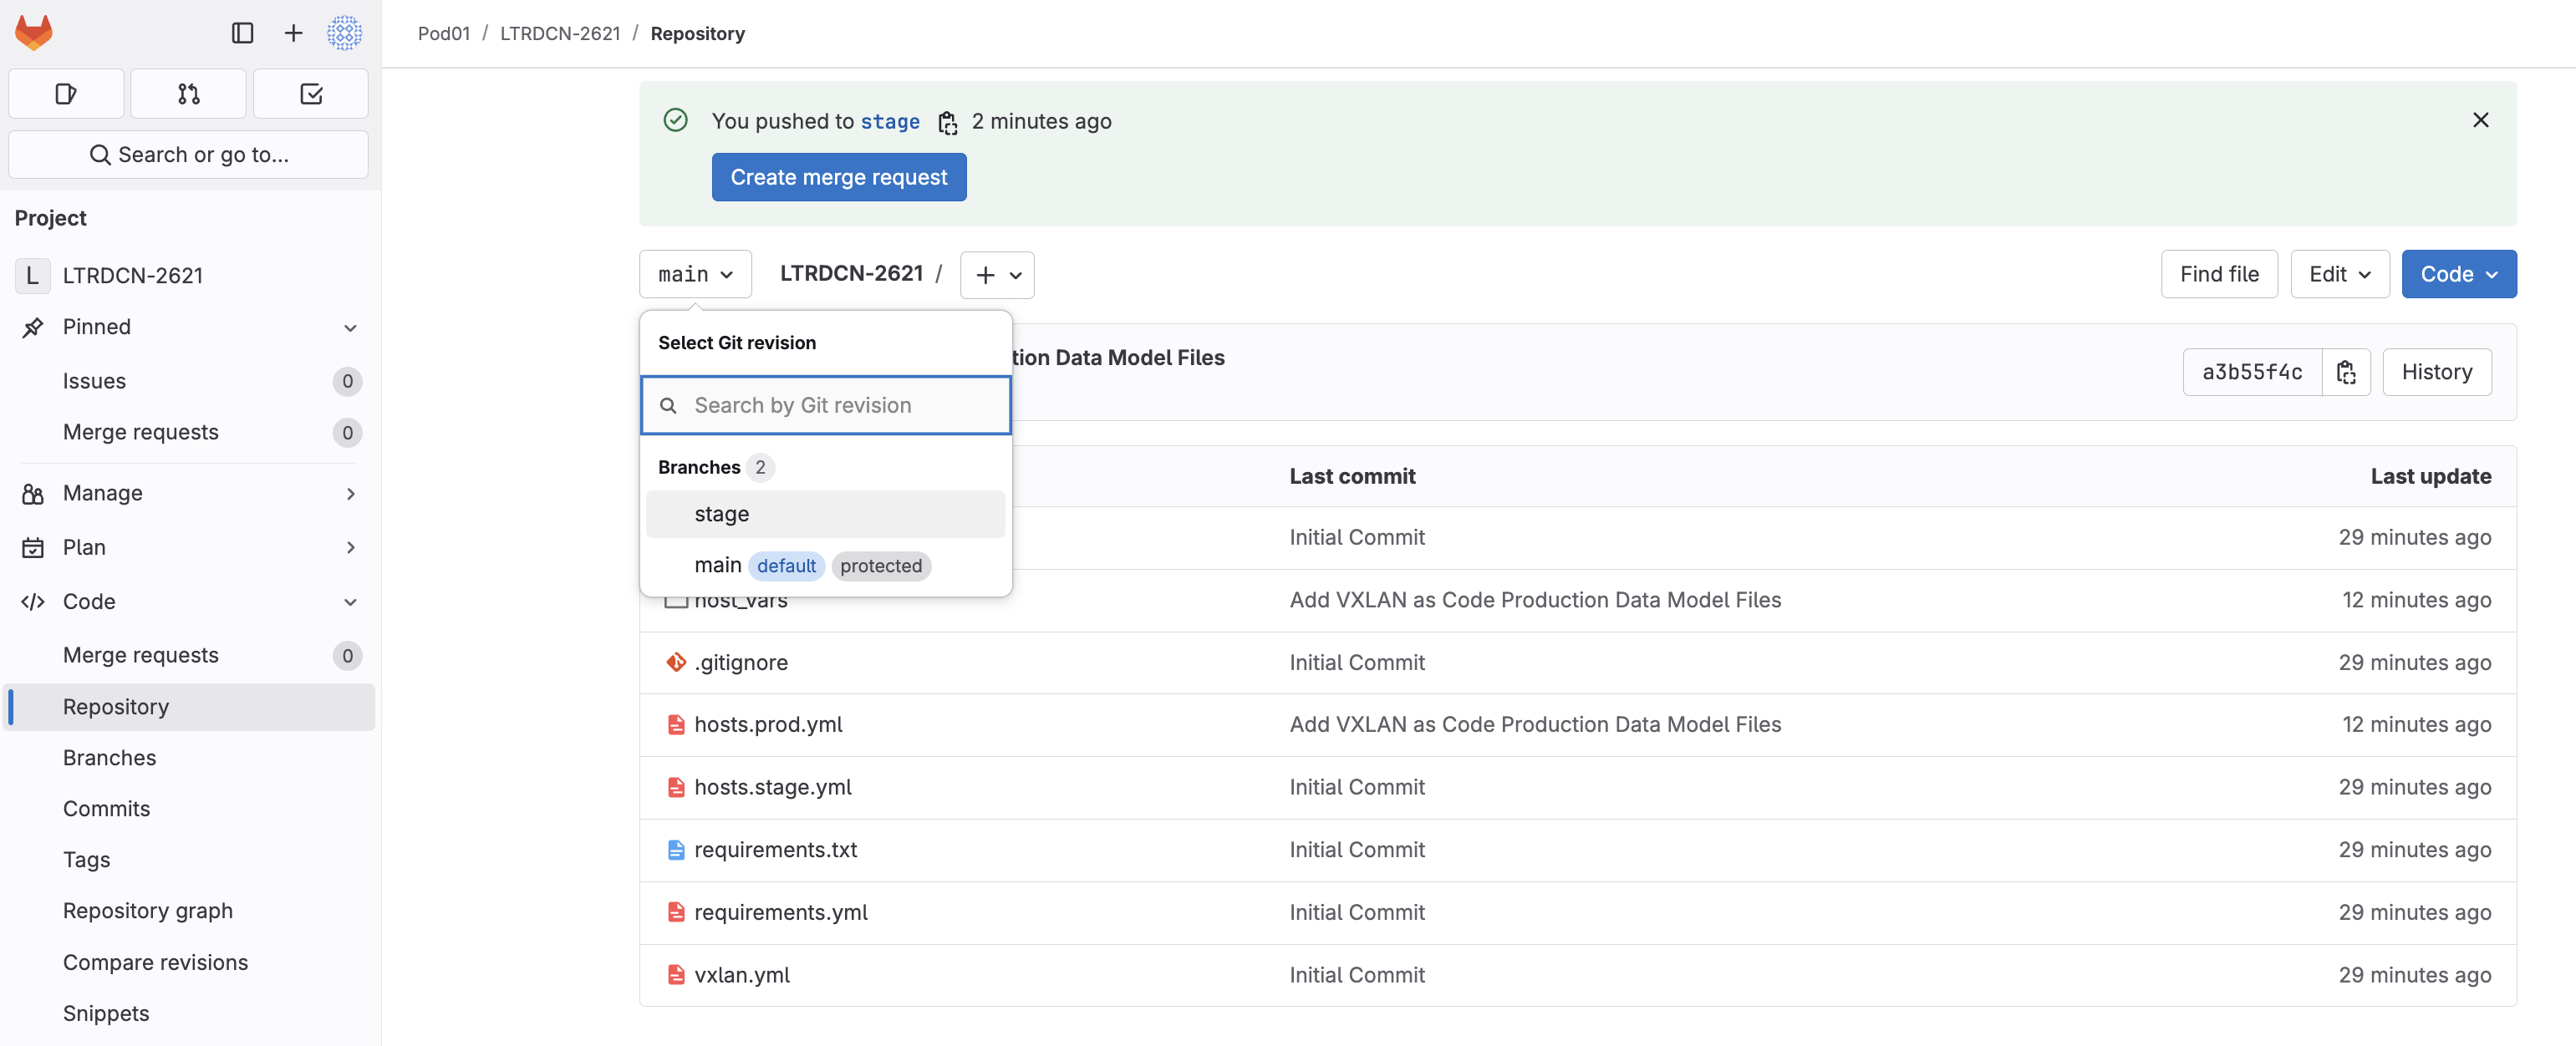This screenshot has width=2576, height=1046.
Task: Open the user avatar menu
Action: click(x=344, y=33)
